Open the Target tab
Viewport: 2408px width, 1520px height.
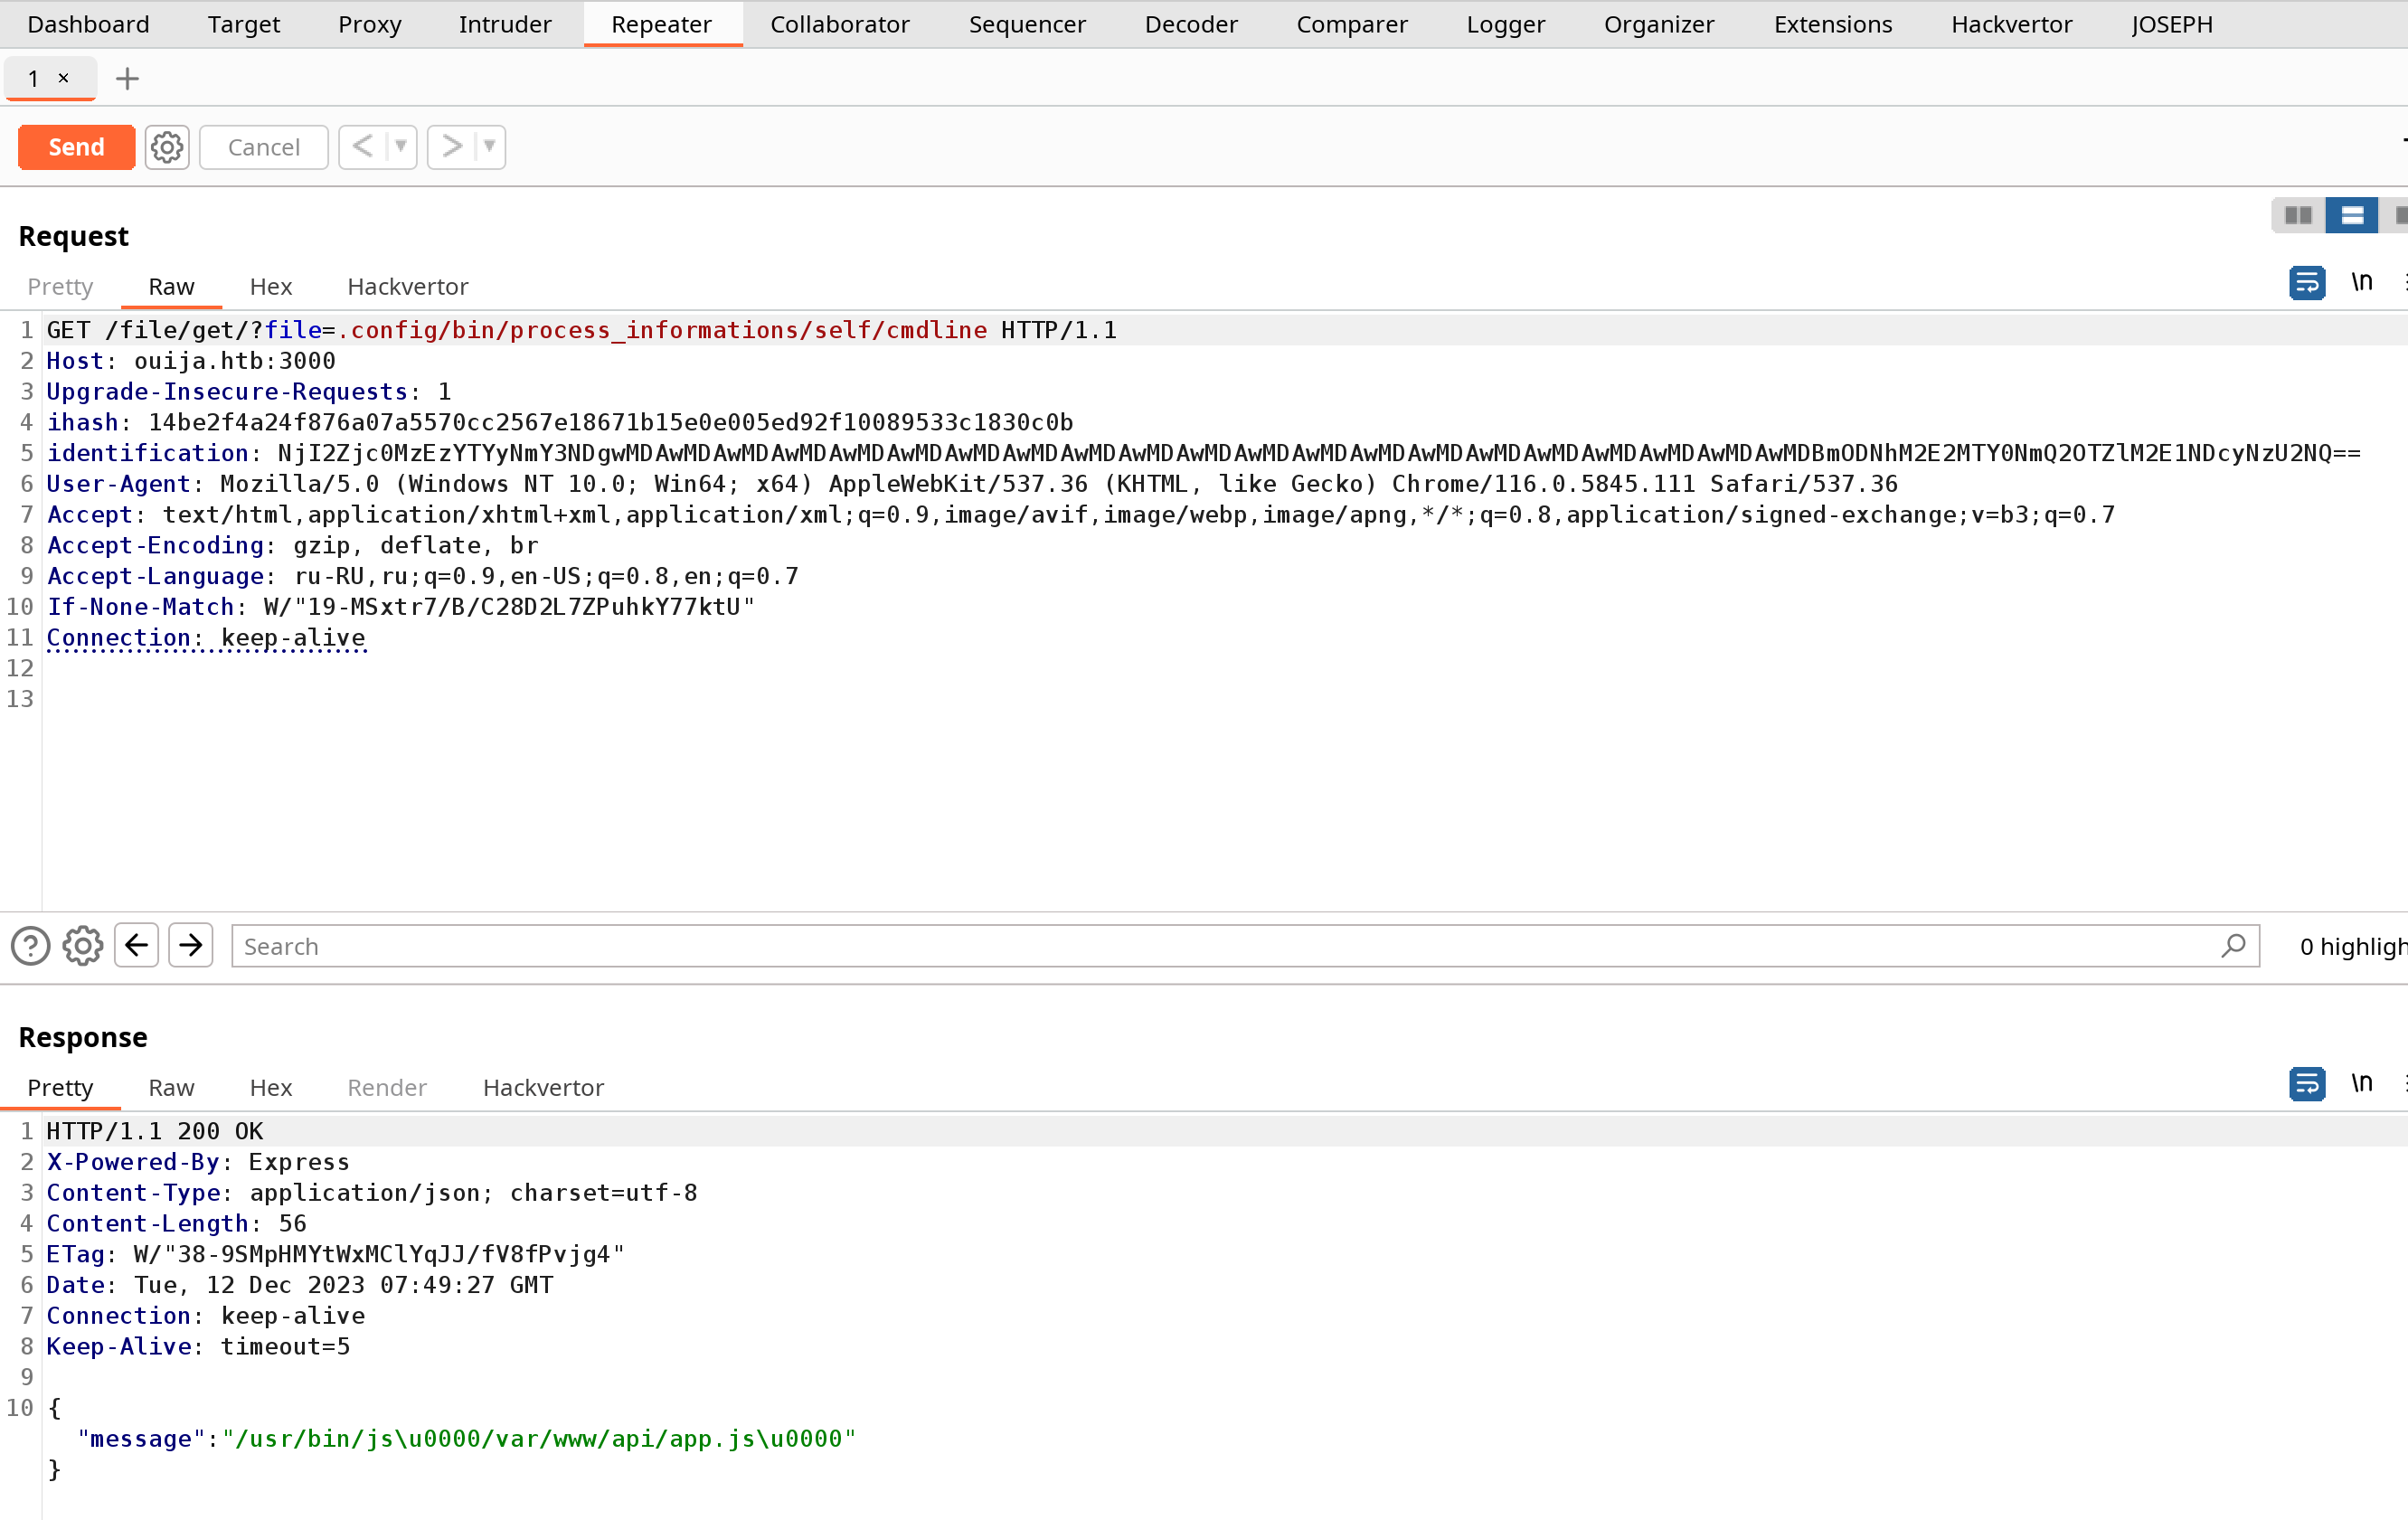(x=244, y=24)
